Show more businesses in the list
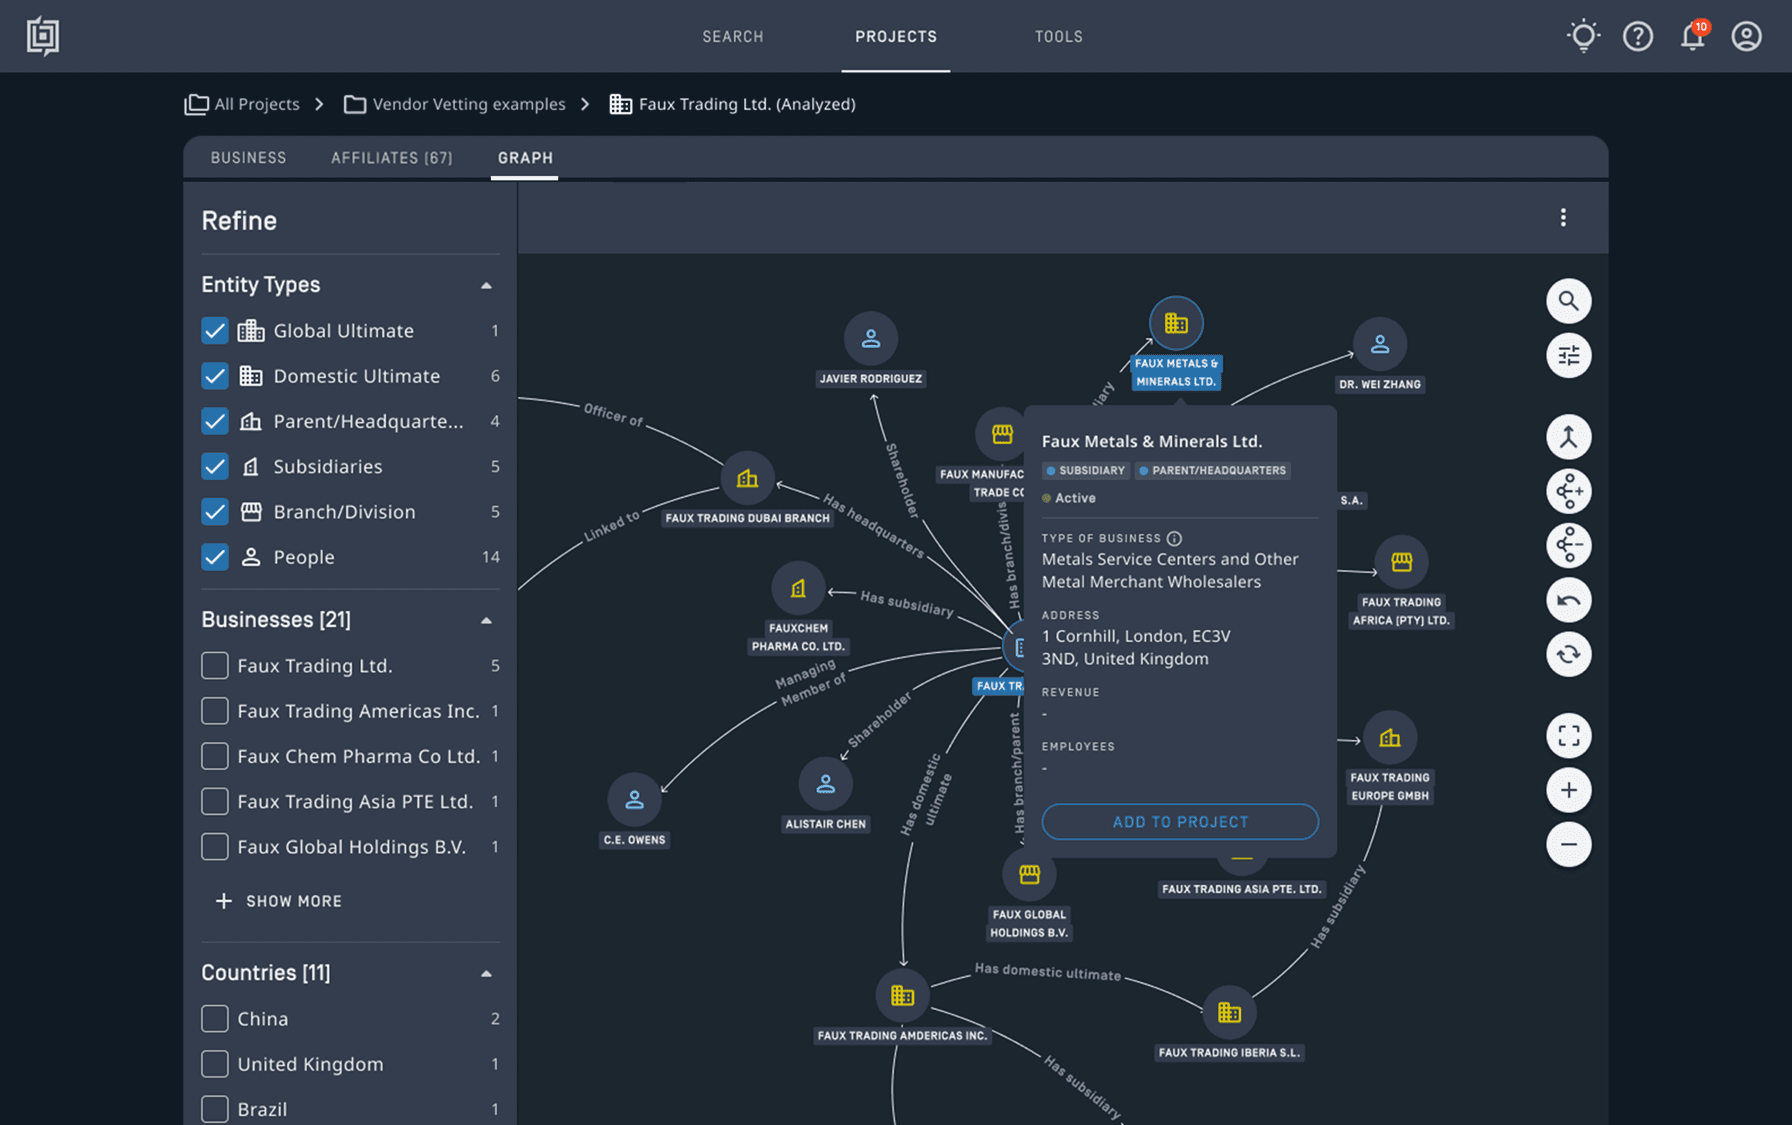The height and width of the screenshot is (1125, 1792). 279,901
